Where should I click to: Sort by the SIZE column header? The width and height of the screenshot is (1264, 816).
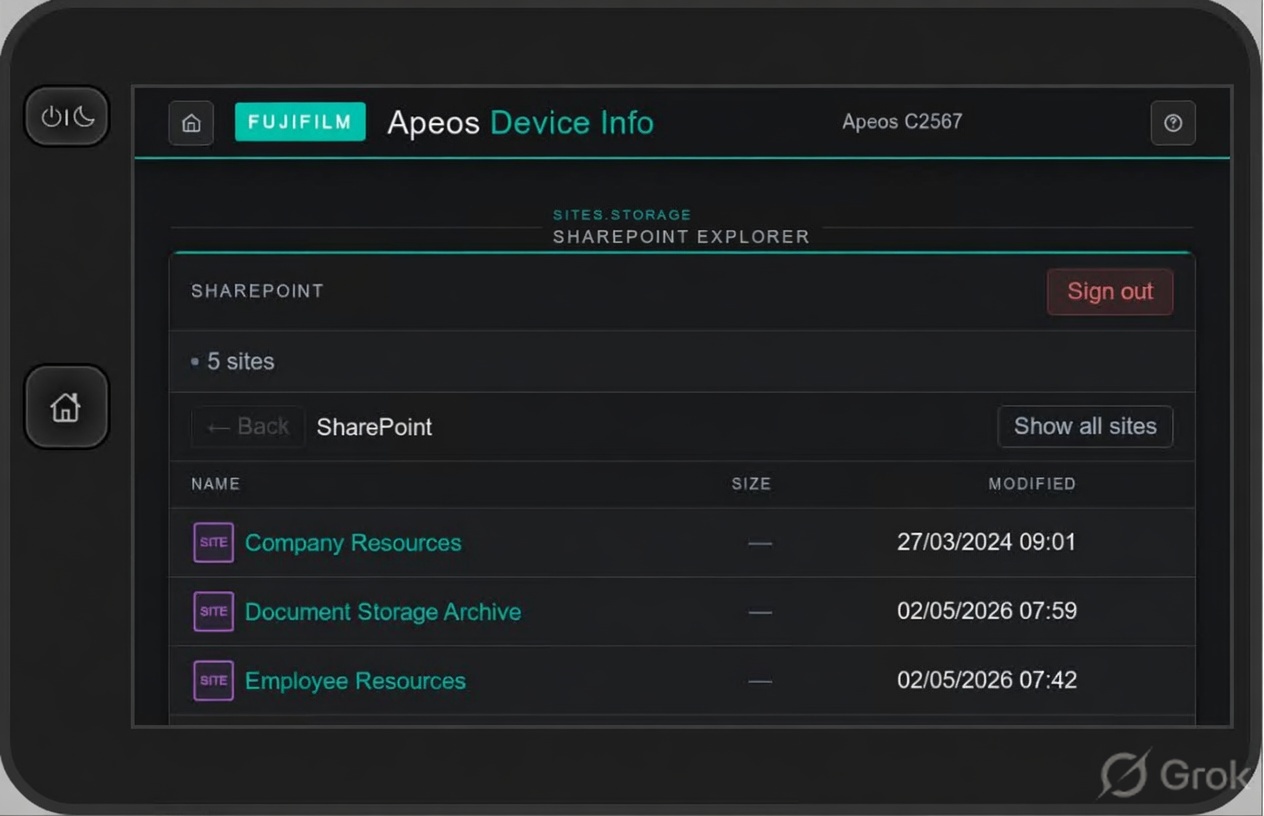click(x=751, y=484)
